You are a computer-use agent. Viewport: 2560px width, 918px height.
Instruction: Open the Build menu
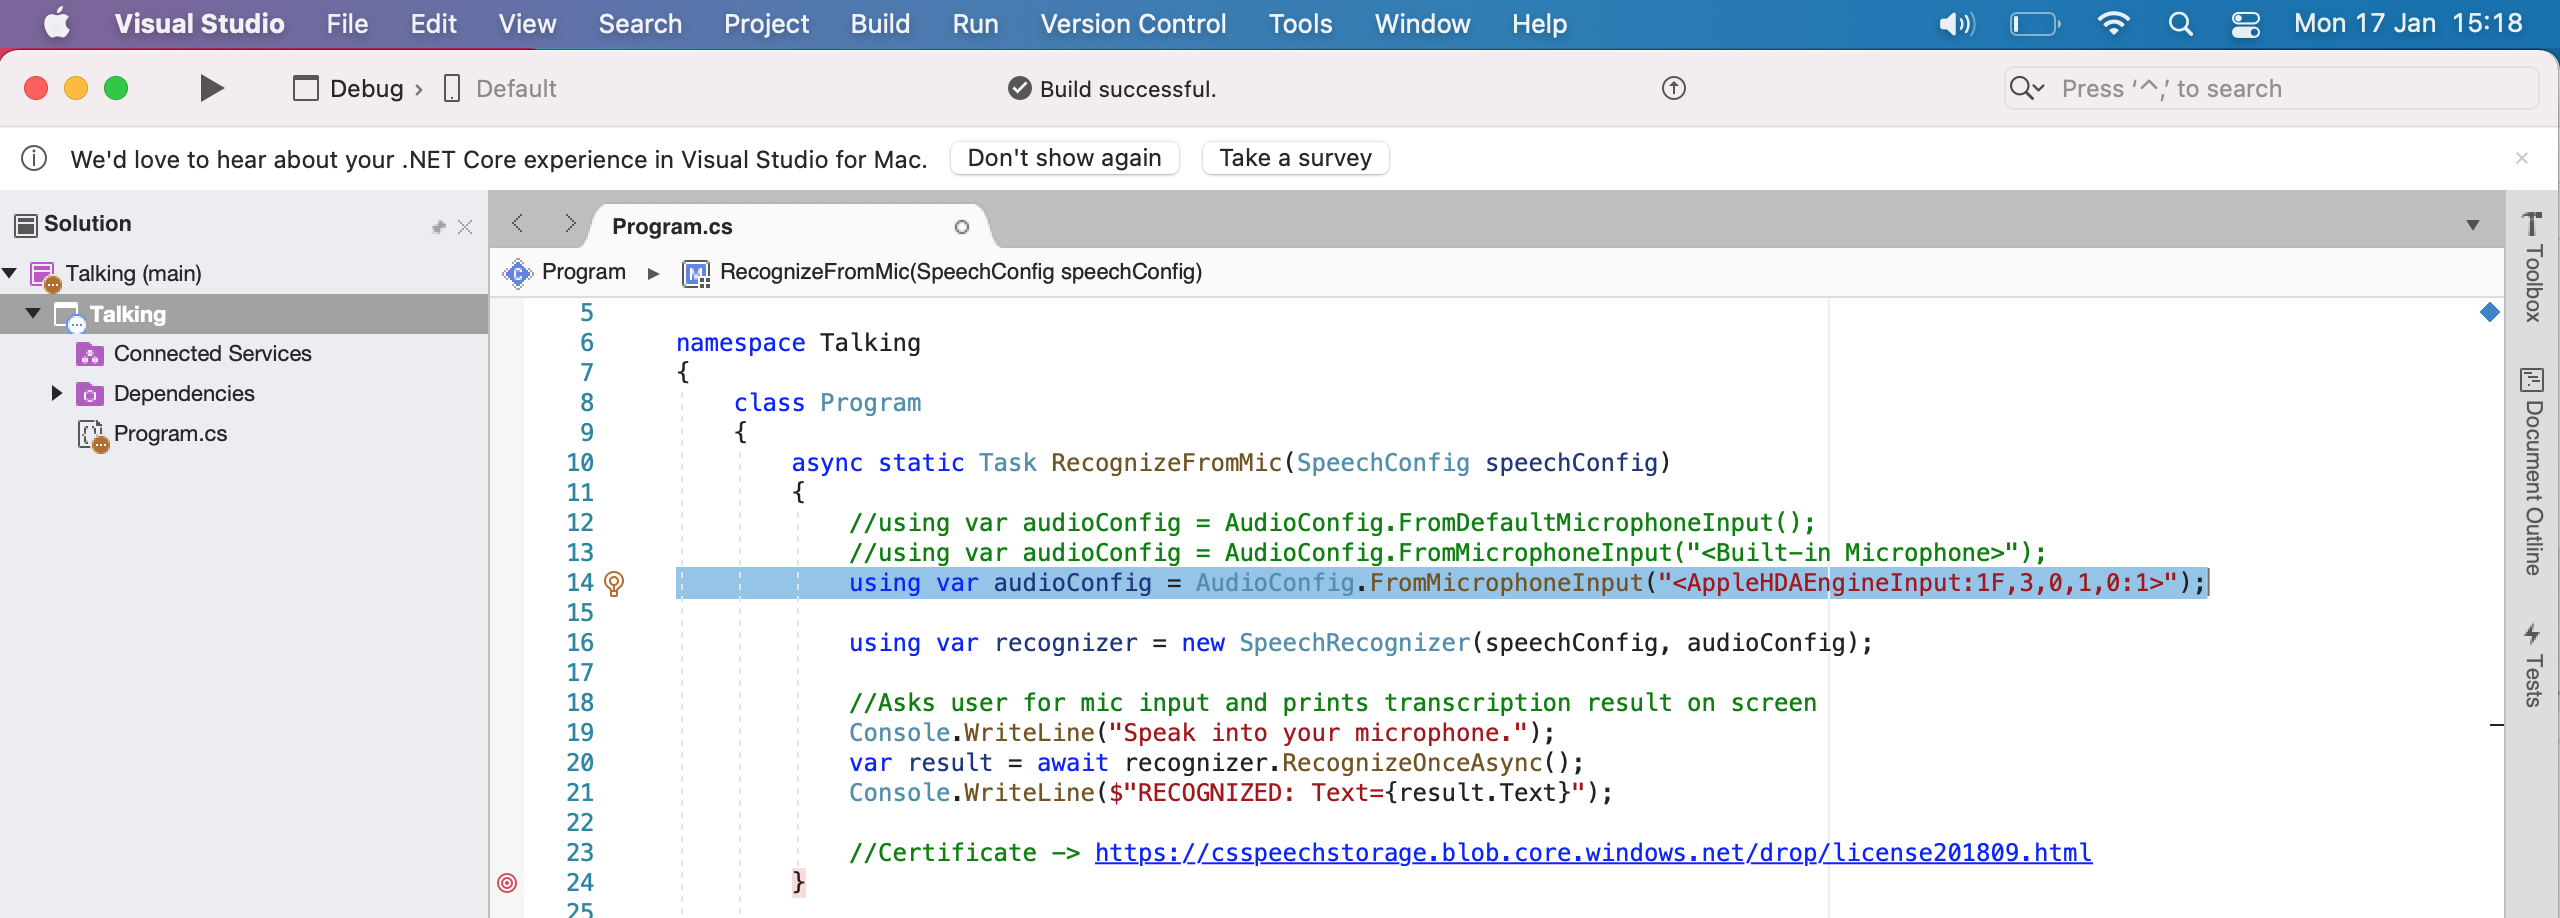pyautogui.click(x=880, y=23)
